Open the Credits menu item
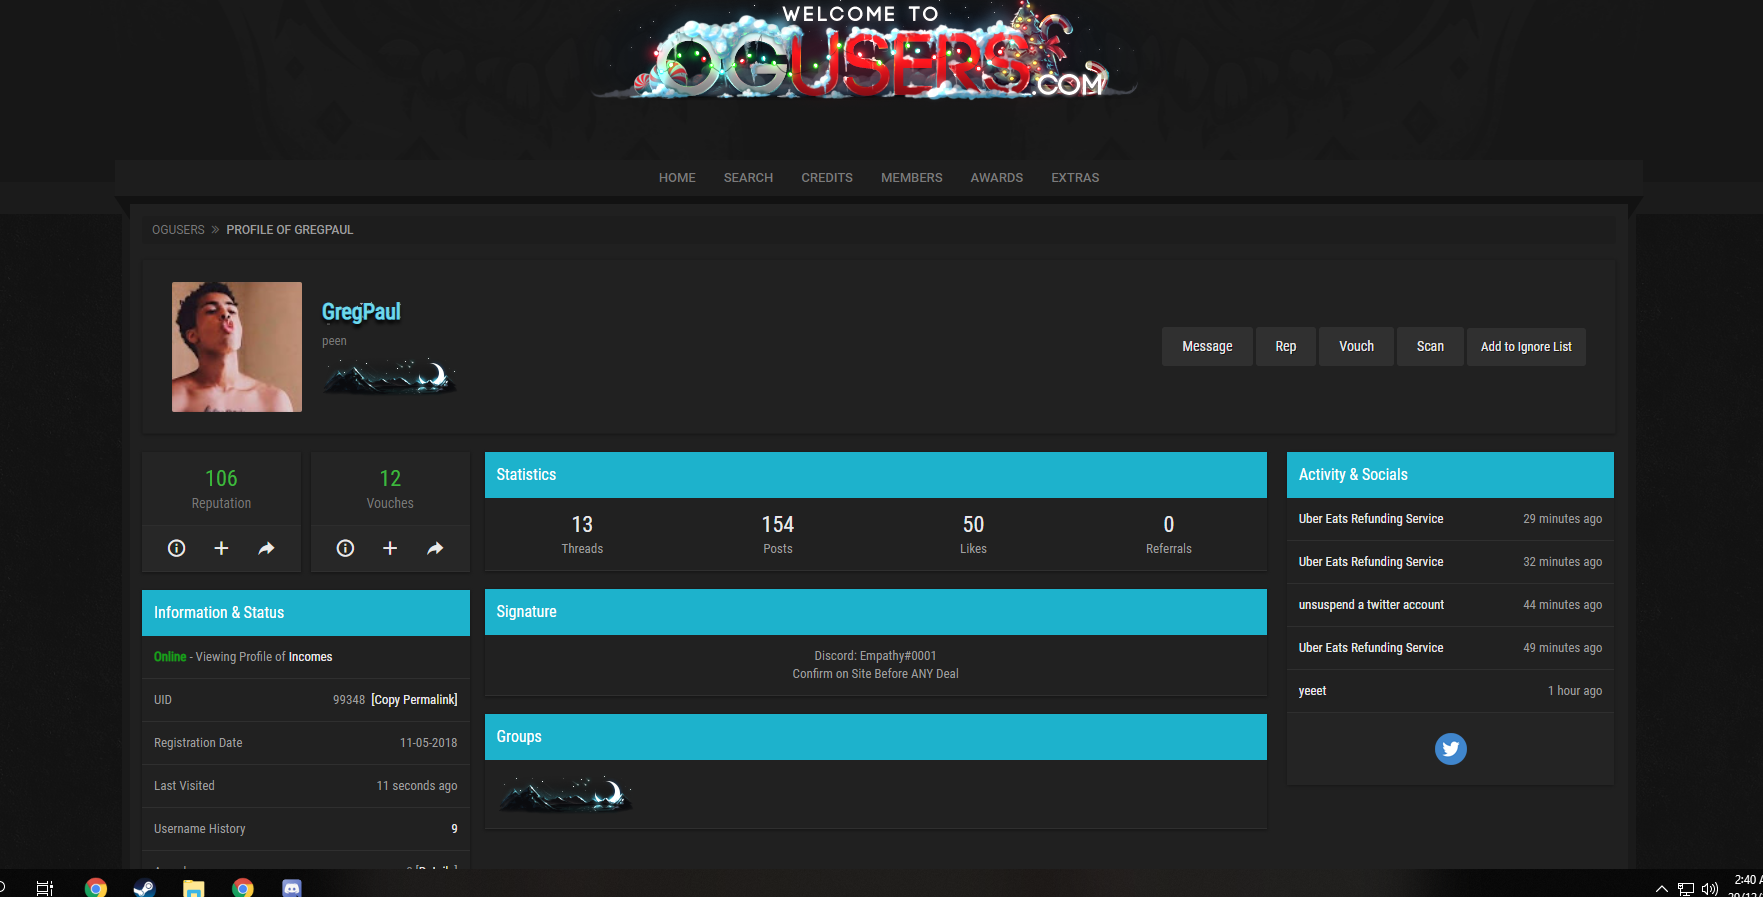This screenshot has width=1763, height=897. pyautogui.click(x=827, y=178)
